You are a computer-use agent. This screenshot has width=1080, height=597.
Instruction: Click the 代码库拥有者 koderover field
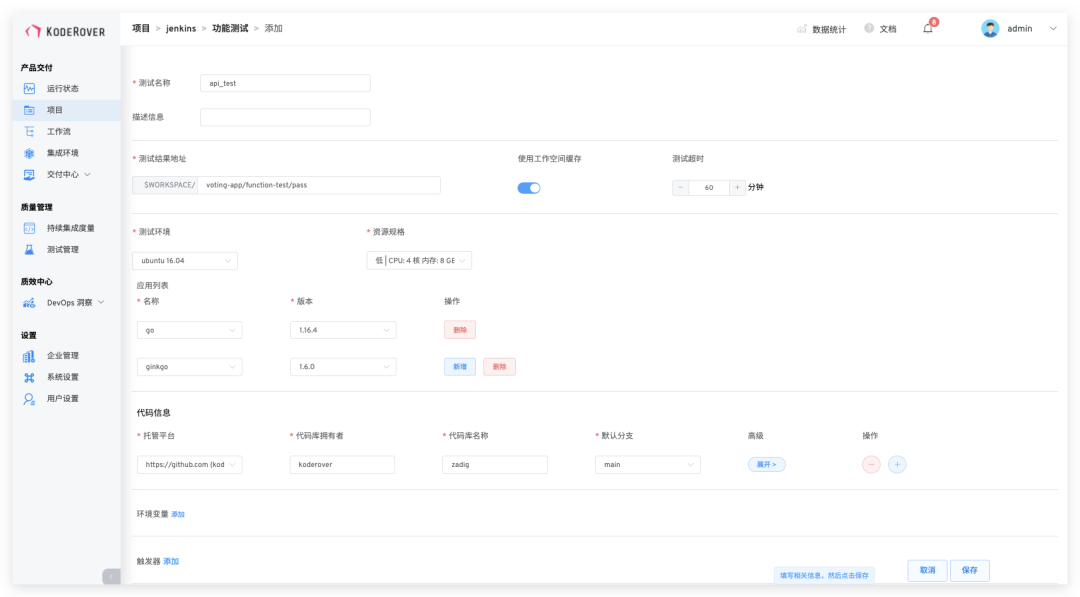(342, 465)
